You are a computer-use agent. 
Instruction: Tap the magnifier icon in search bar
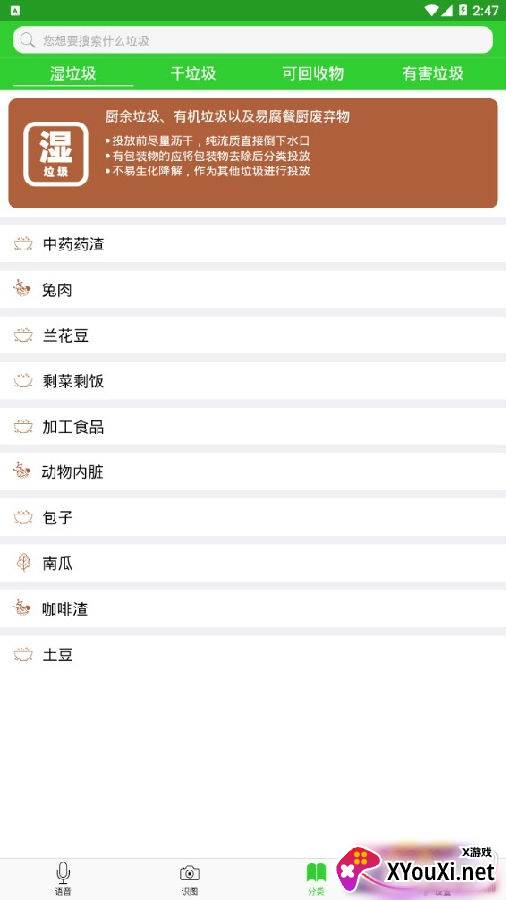click(x=28, y=40)
